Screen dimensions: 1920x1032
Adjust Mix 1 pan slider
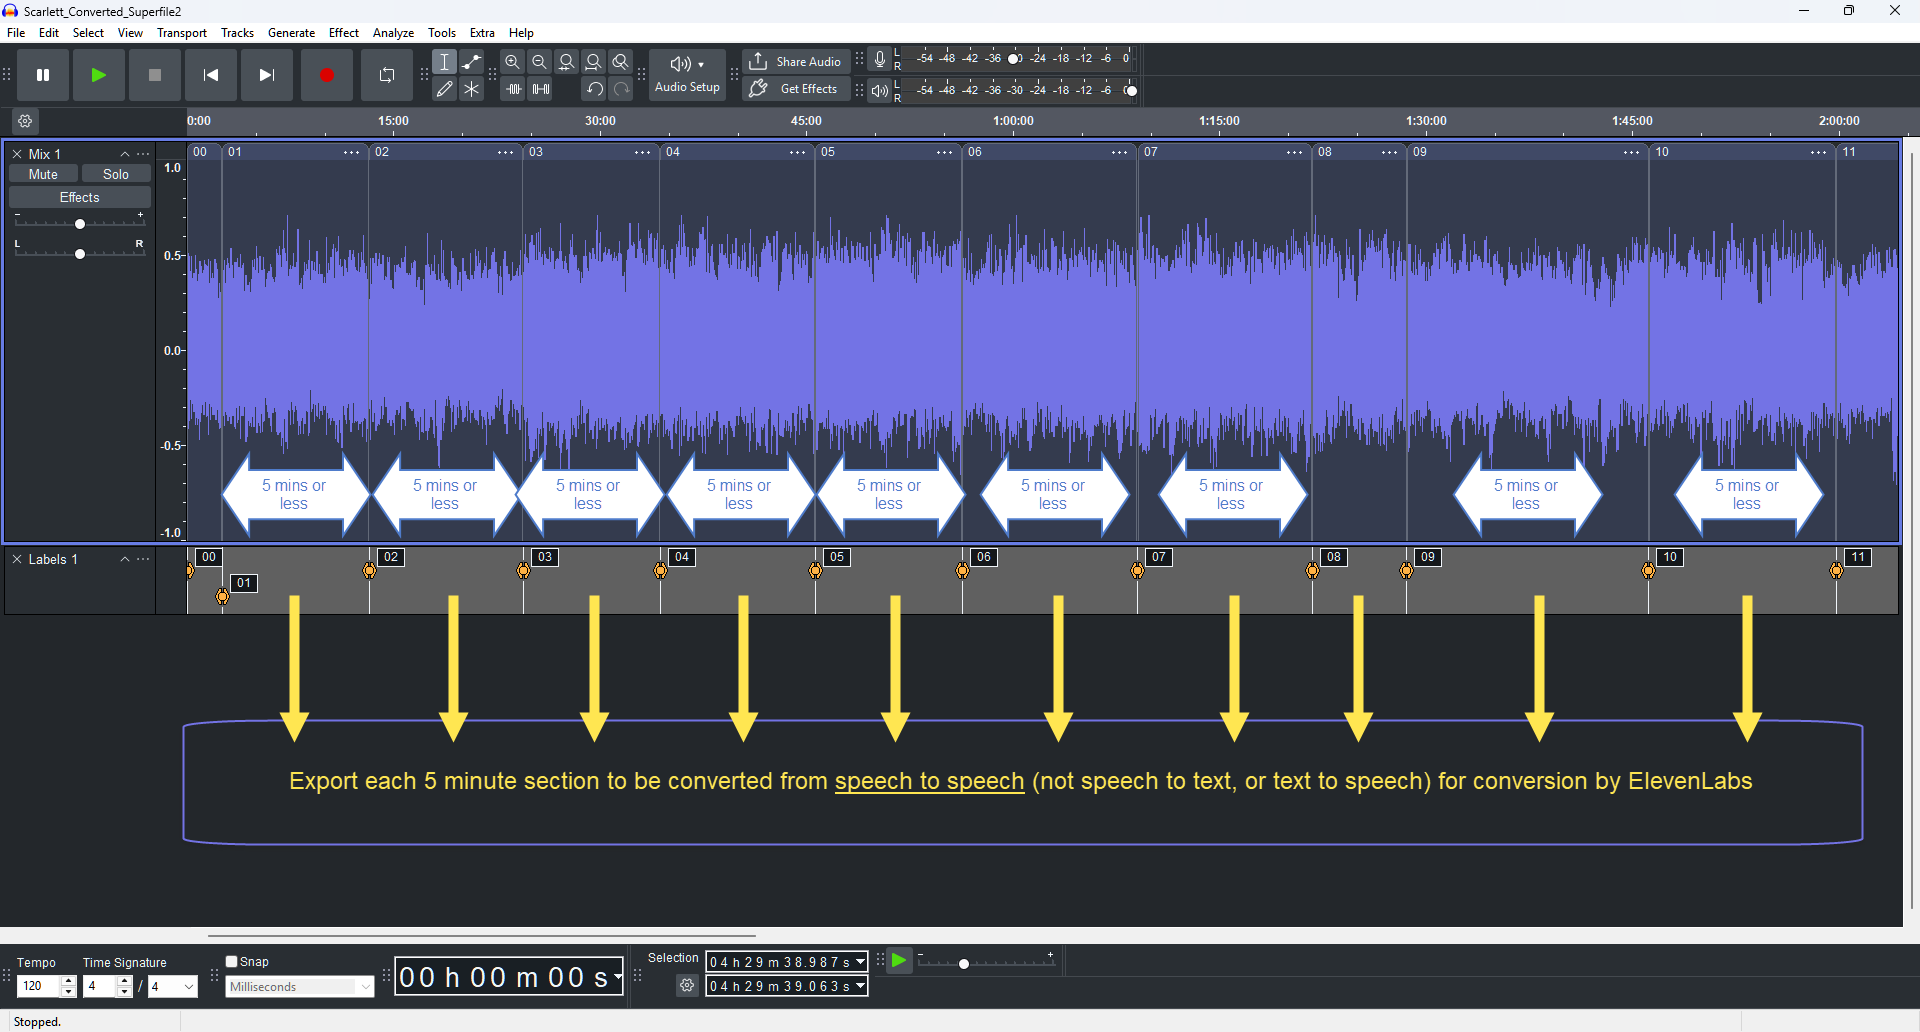tap(80, 254)
